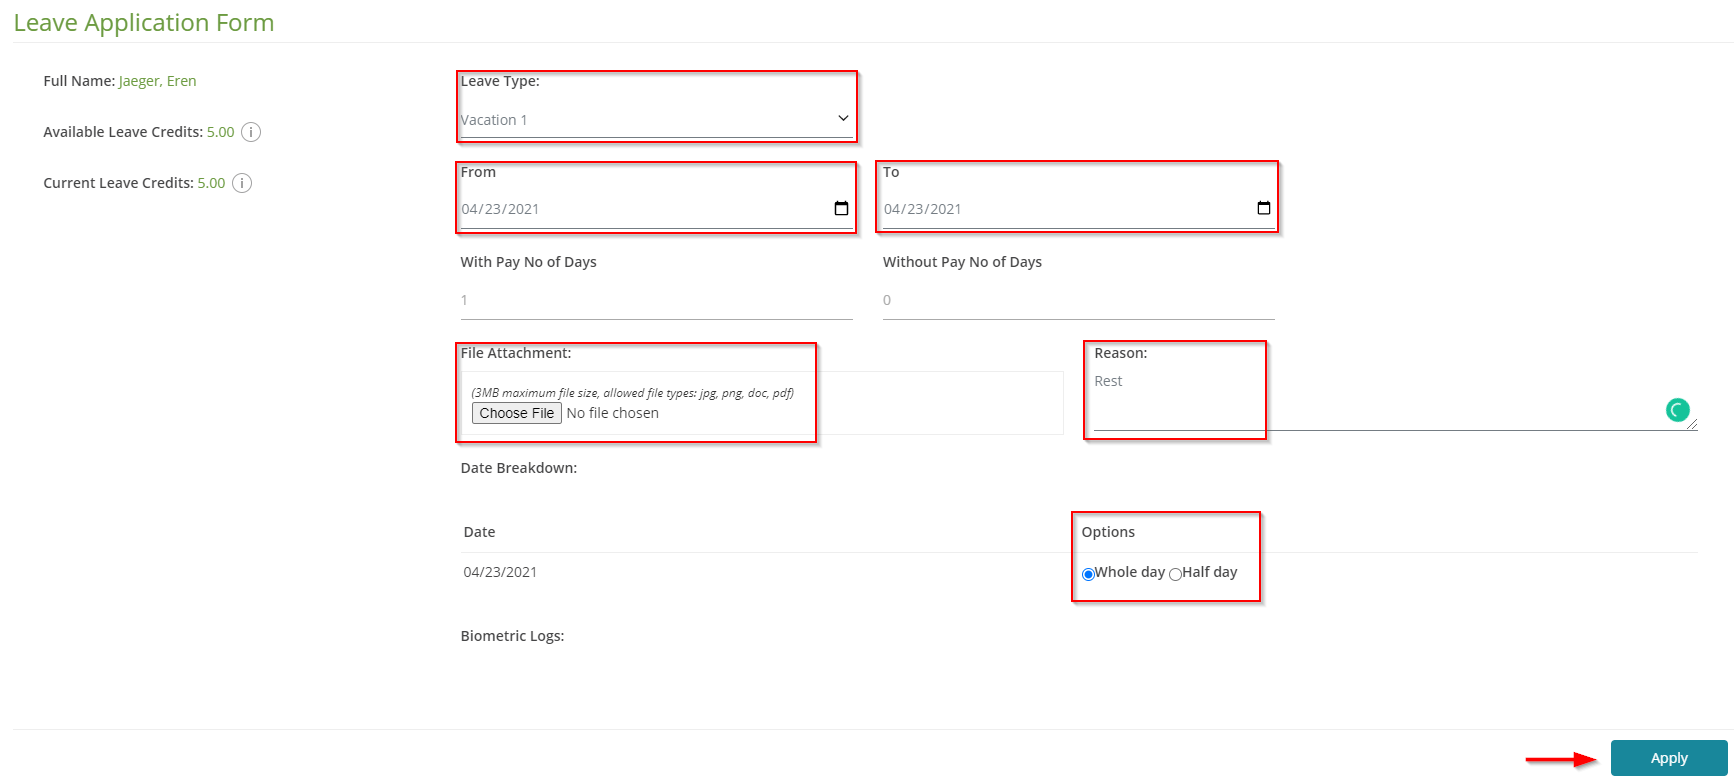Image resolution: width=1734 pixels, height=782 pixels.
Task: Click info icon beside Current Leave Credits
Action: click(x=242, y=183)
